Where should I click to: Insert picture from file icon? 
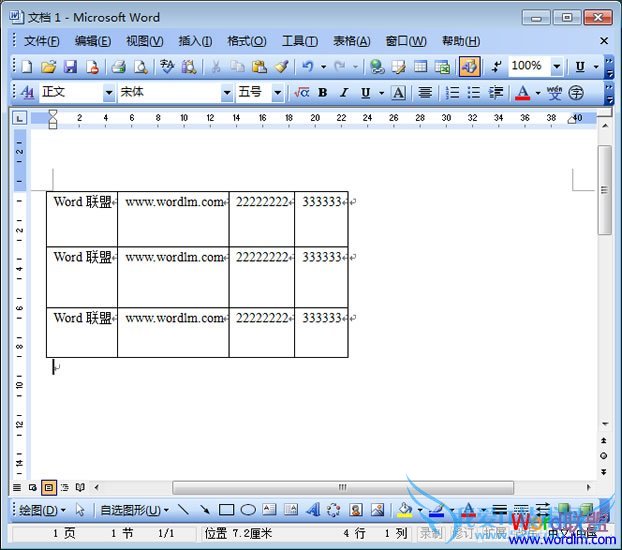(377, 510)
